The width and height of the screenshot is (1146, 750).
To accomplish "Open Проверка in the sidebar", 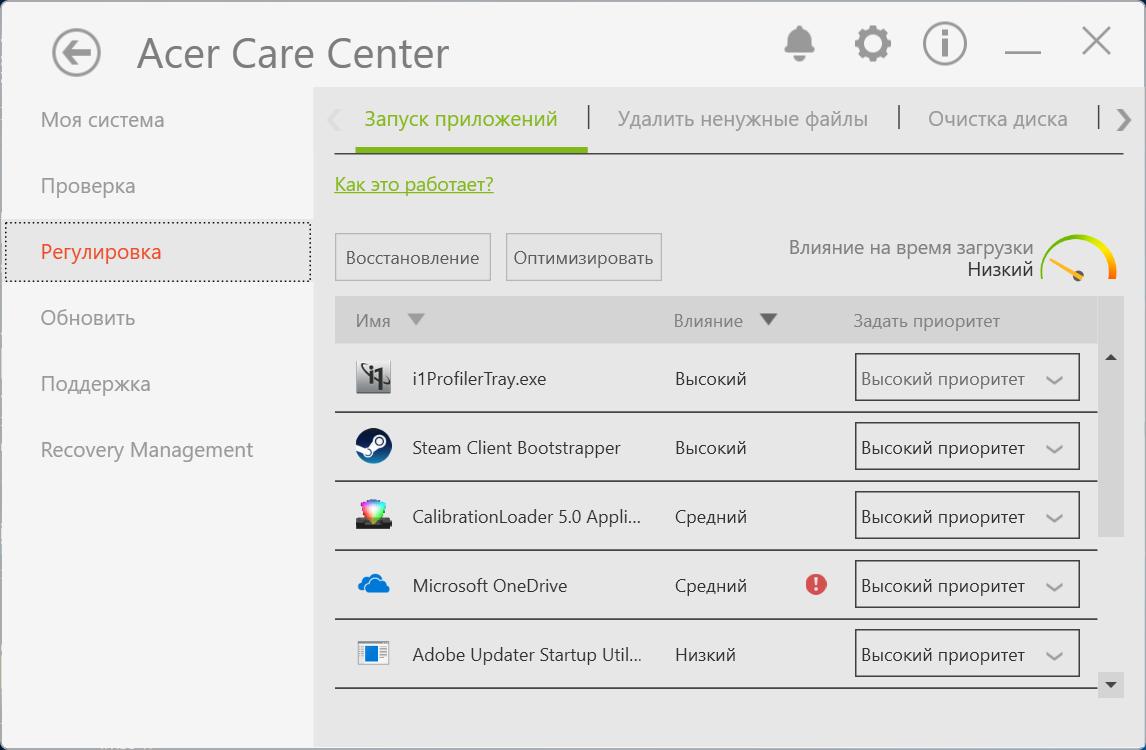I will [x=88, y=186].
